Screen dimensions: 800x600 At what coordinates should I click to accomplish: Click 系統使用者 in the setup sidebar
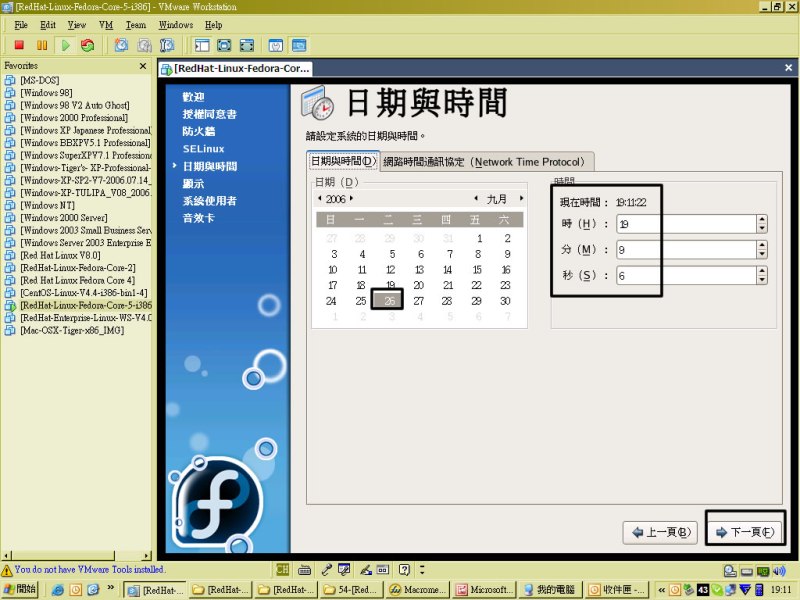coord(210,201)
